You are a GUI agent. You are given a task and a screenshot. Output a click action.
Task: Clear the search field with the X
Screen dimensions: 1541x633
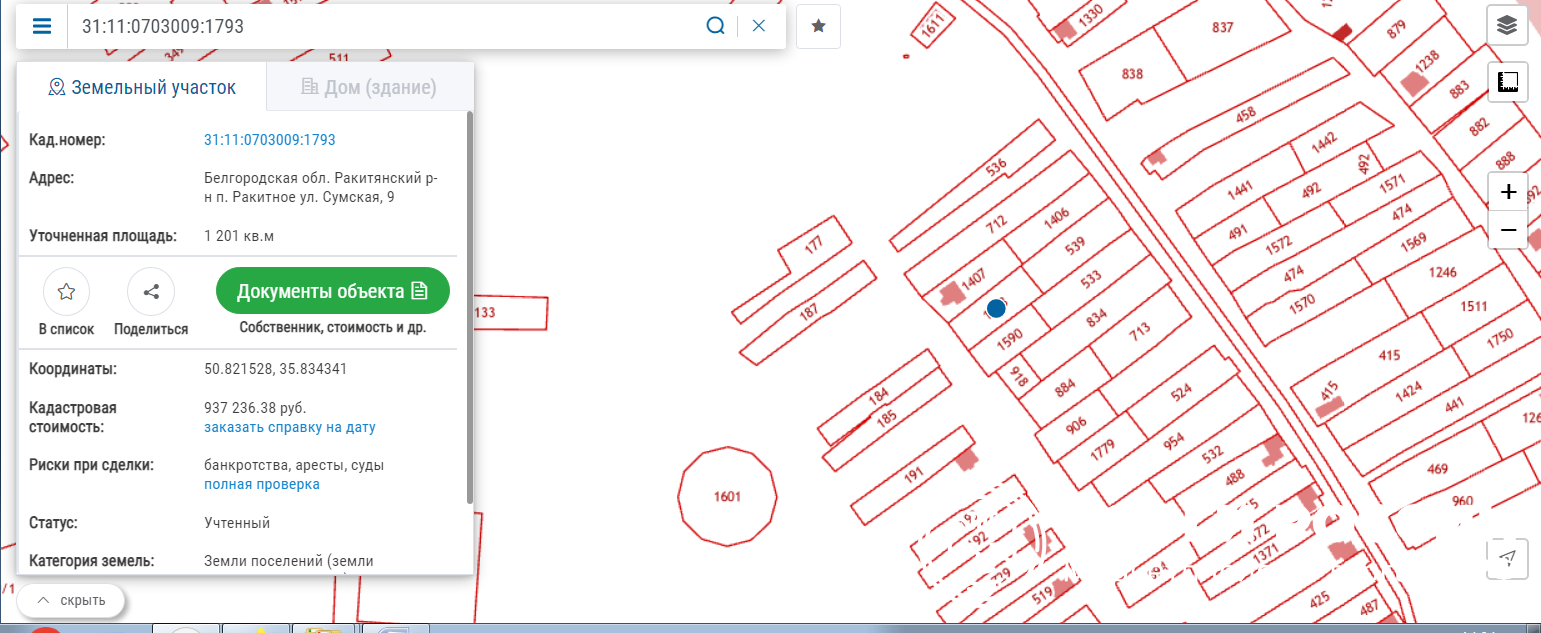[759, 26]
